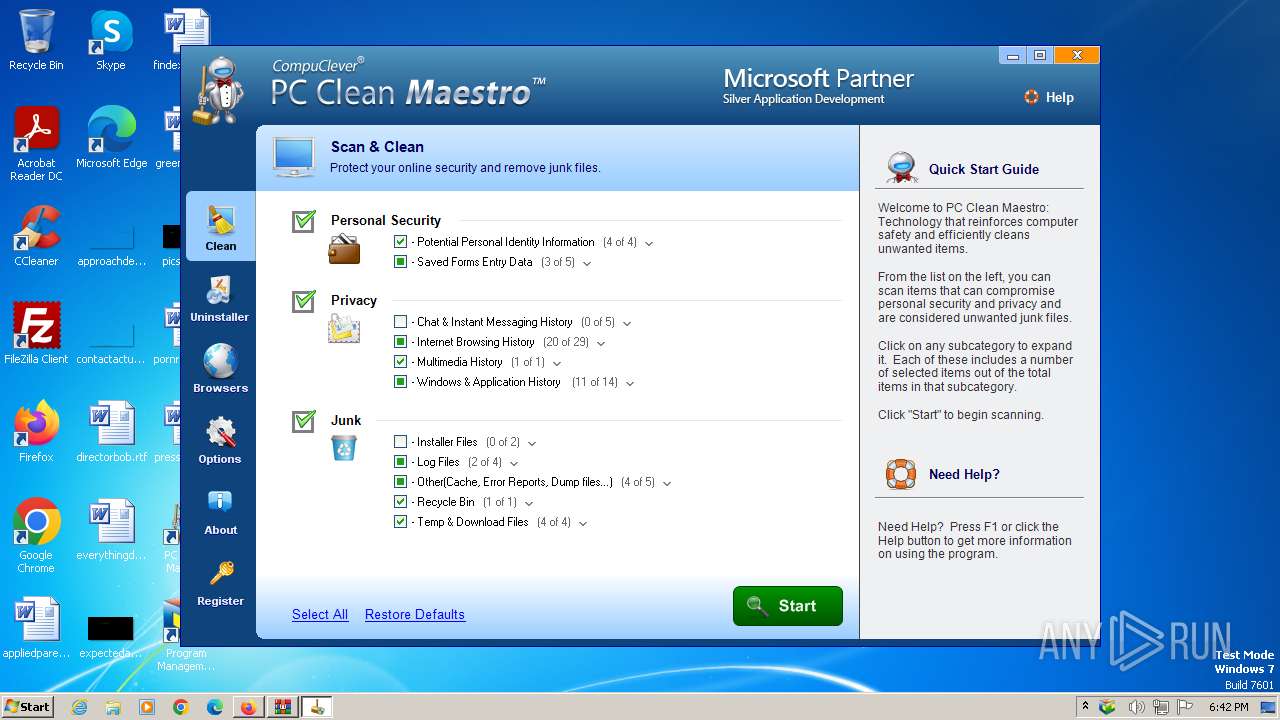
Task: Uncheck Potential Personal Identity Information
Action: (401, 242)
